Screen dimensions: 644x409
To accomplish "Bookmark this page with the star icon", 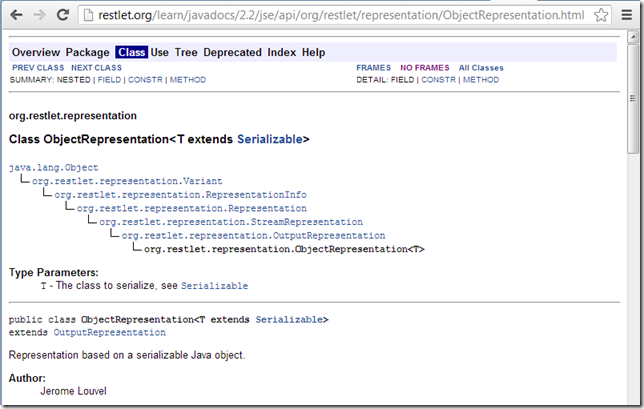I will pos(600,16).
